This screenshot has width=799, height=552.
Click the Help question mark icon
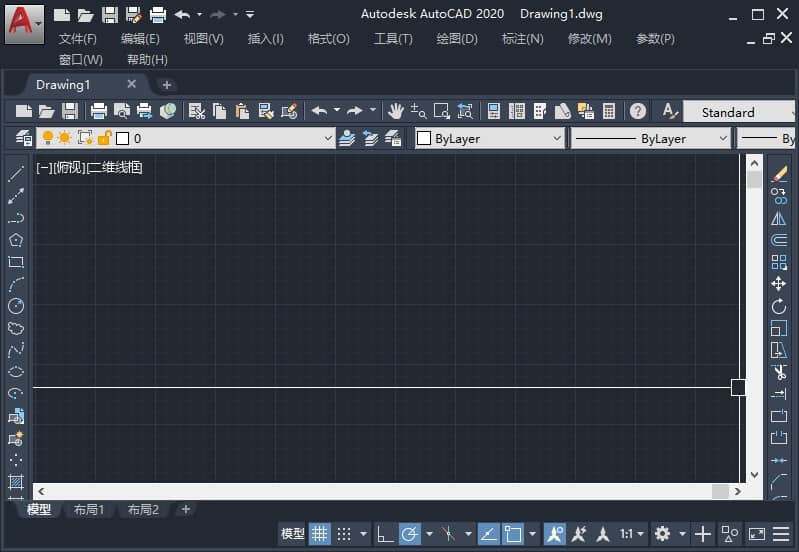coord(638,111)
